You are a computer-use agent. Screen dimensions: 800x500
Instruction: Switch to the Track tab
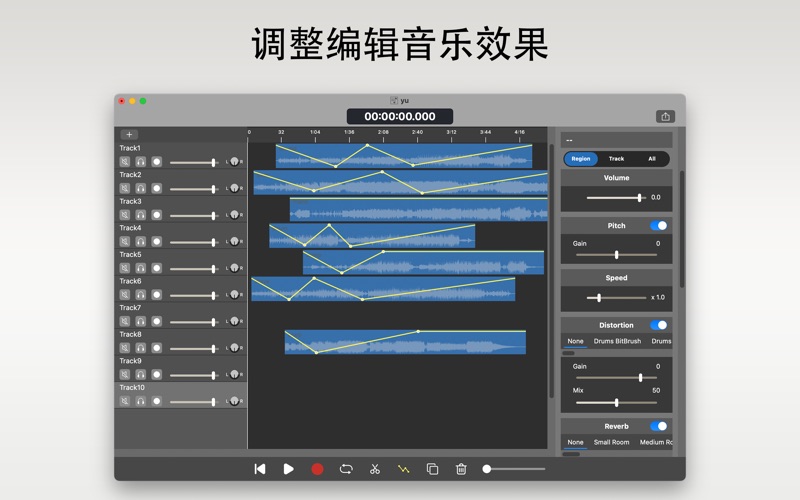616,158
